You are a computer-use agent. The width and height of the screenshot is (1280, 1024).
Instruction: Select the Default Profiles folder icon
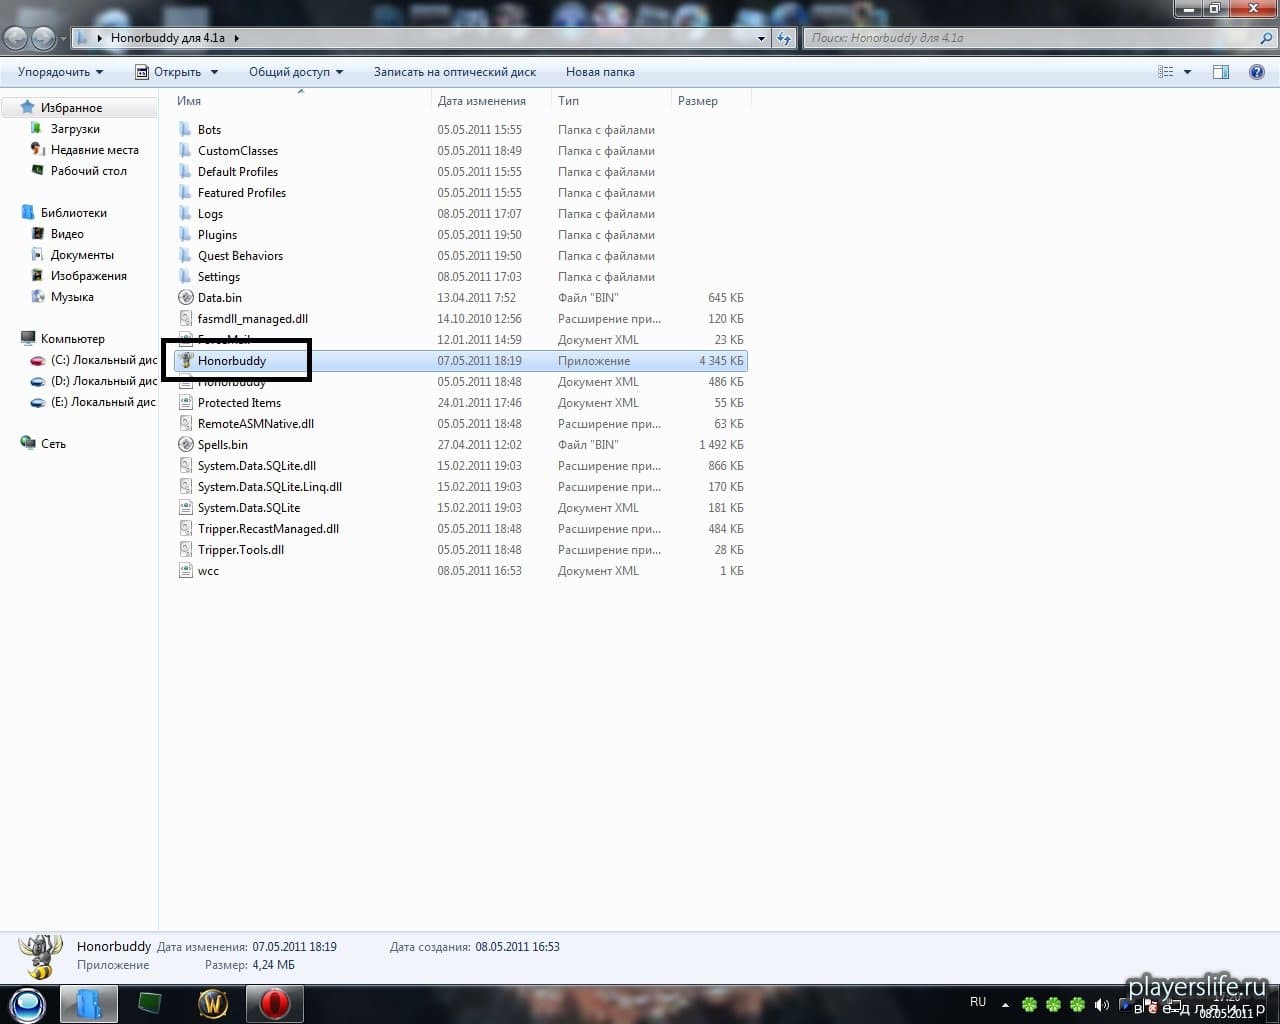coord(185,172)
